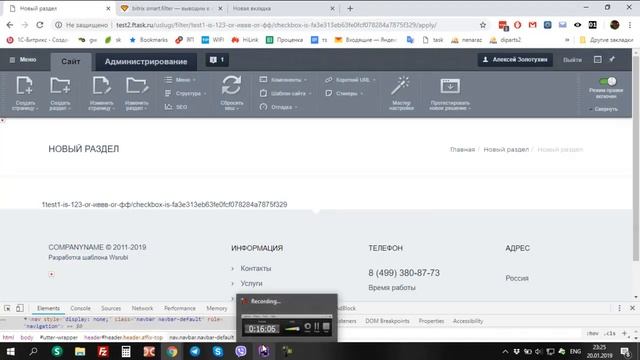
Task: Expand the Стикеры dropdown
Action: pos(344,93)
